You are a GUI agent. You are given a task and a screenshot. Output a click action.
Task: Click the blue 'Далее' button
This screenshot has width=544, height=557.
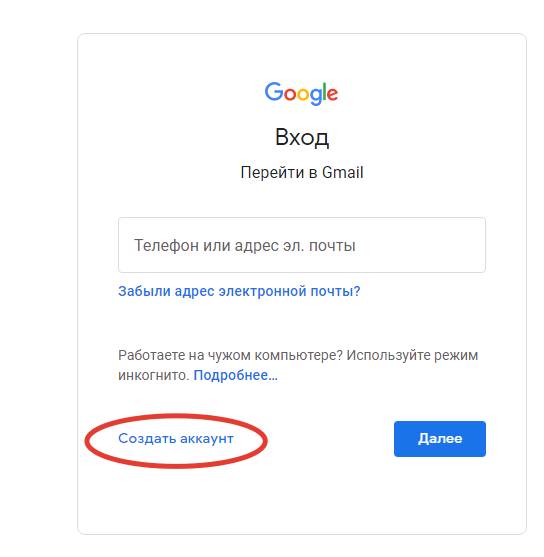(x=440, y=439)
